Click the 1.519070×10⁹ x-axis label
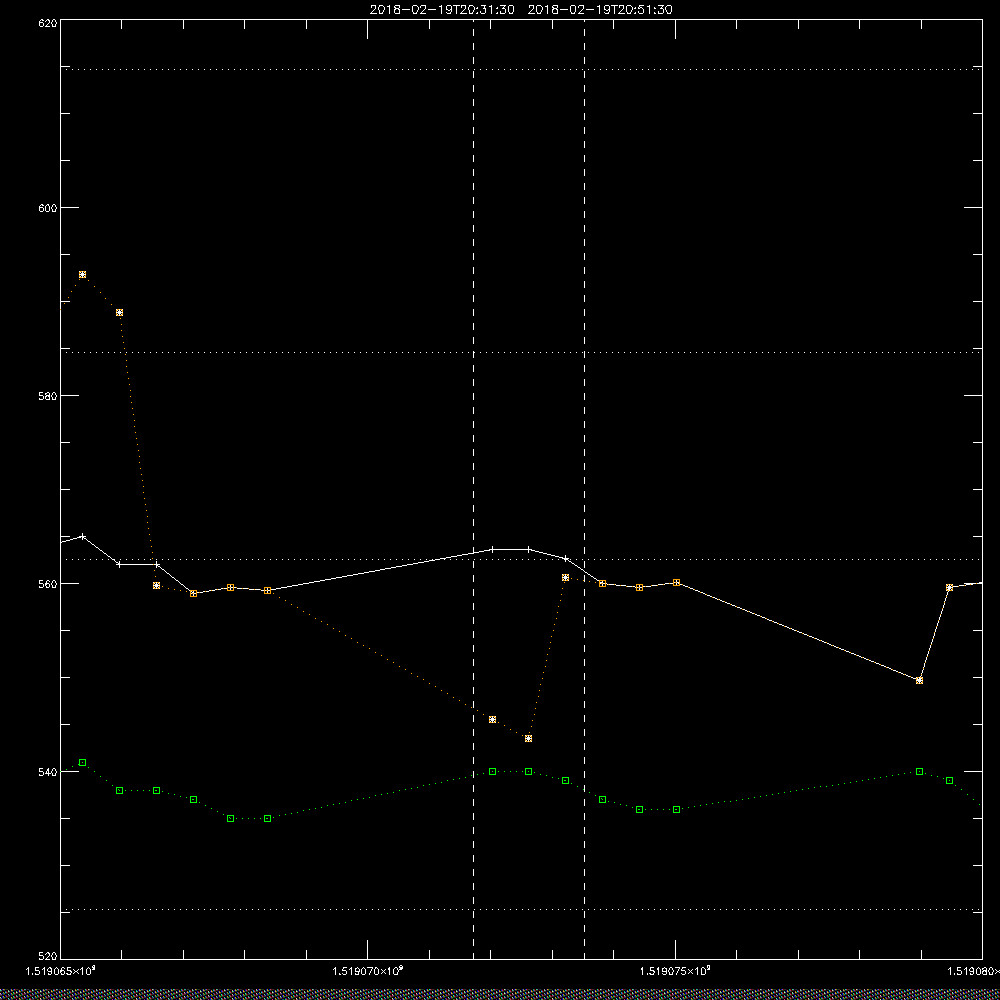The height and width of the screenshot is (1000, 1000). pos(368,971)
